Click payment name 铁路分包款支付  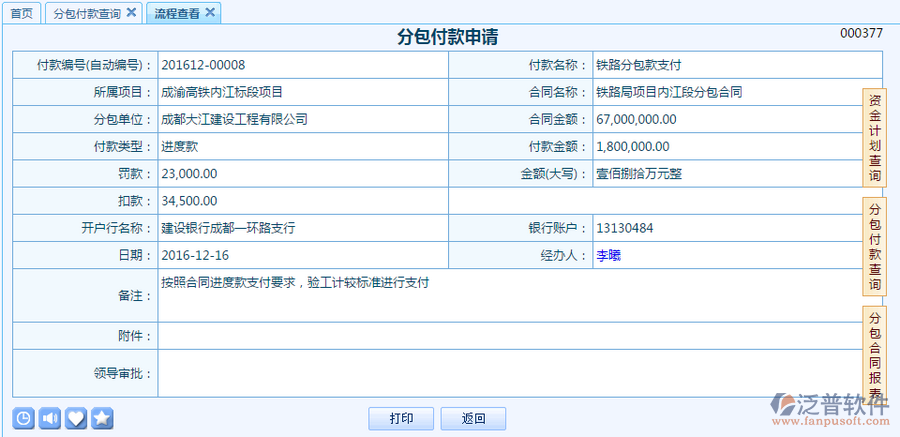639,65
